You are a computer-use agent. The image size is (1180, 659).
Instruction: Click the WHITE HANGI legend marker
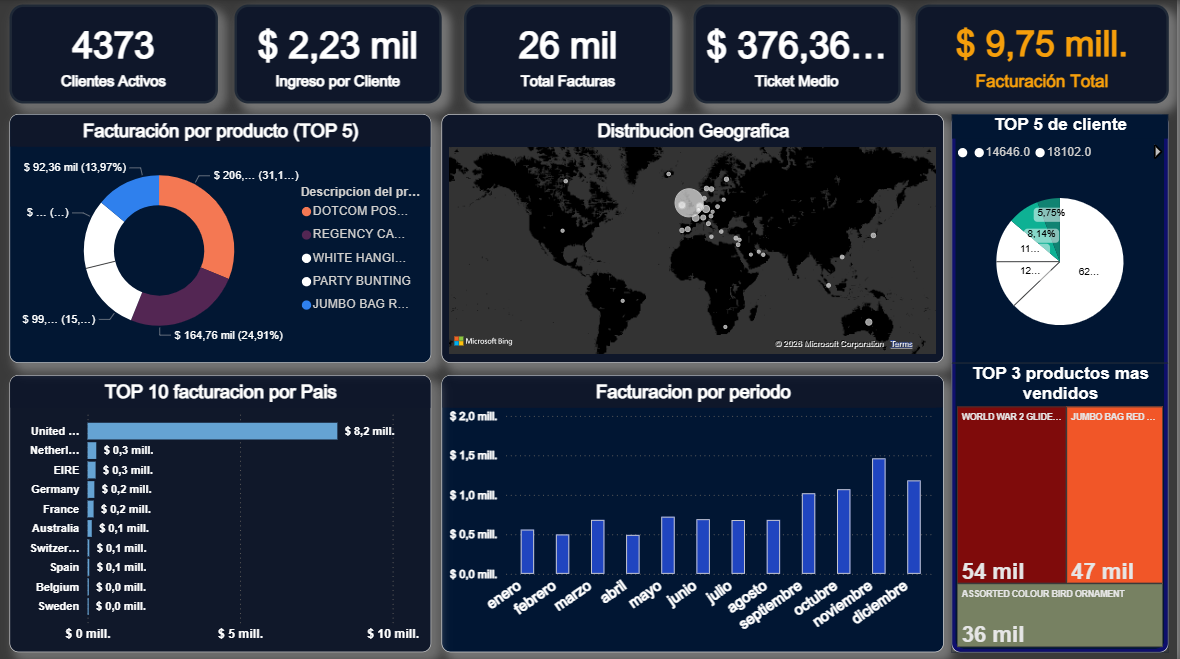coord(307,257)
